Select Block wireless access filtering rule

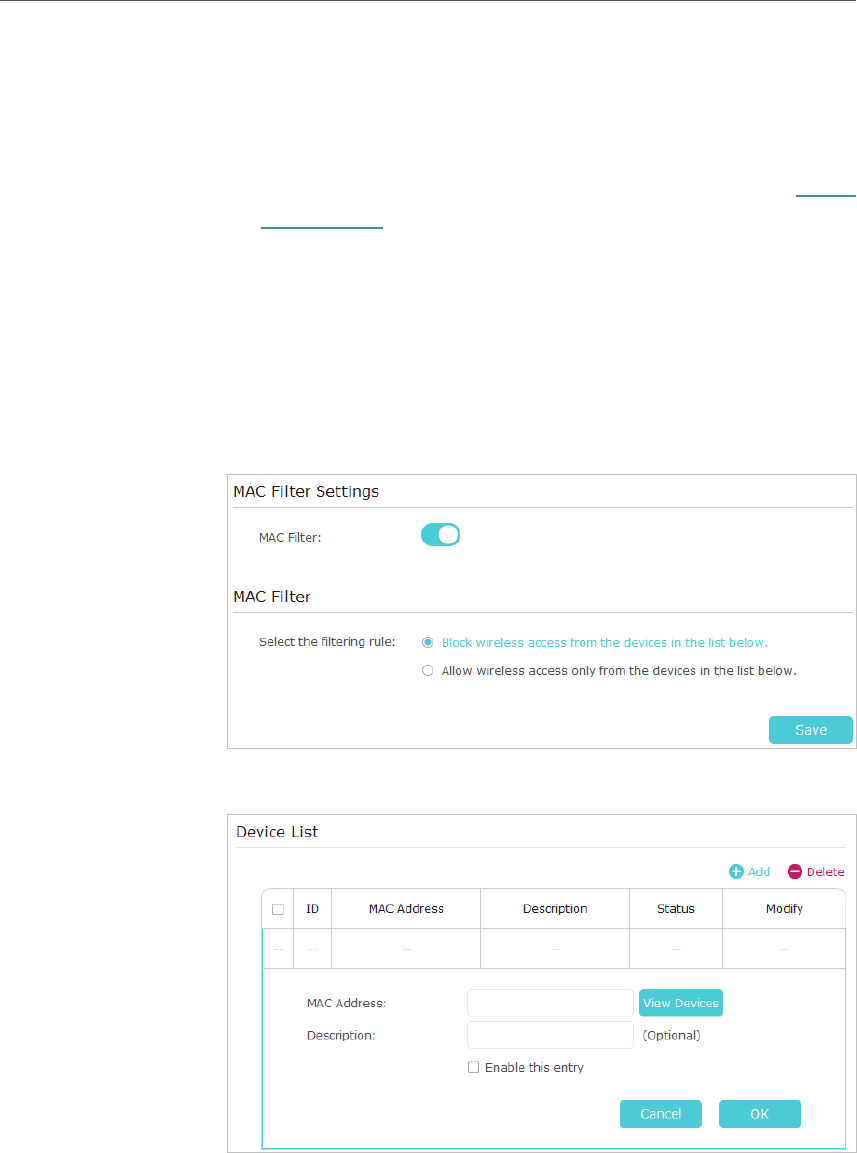(x=427, y=643)
